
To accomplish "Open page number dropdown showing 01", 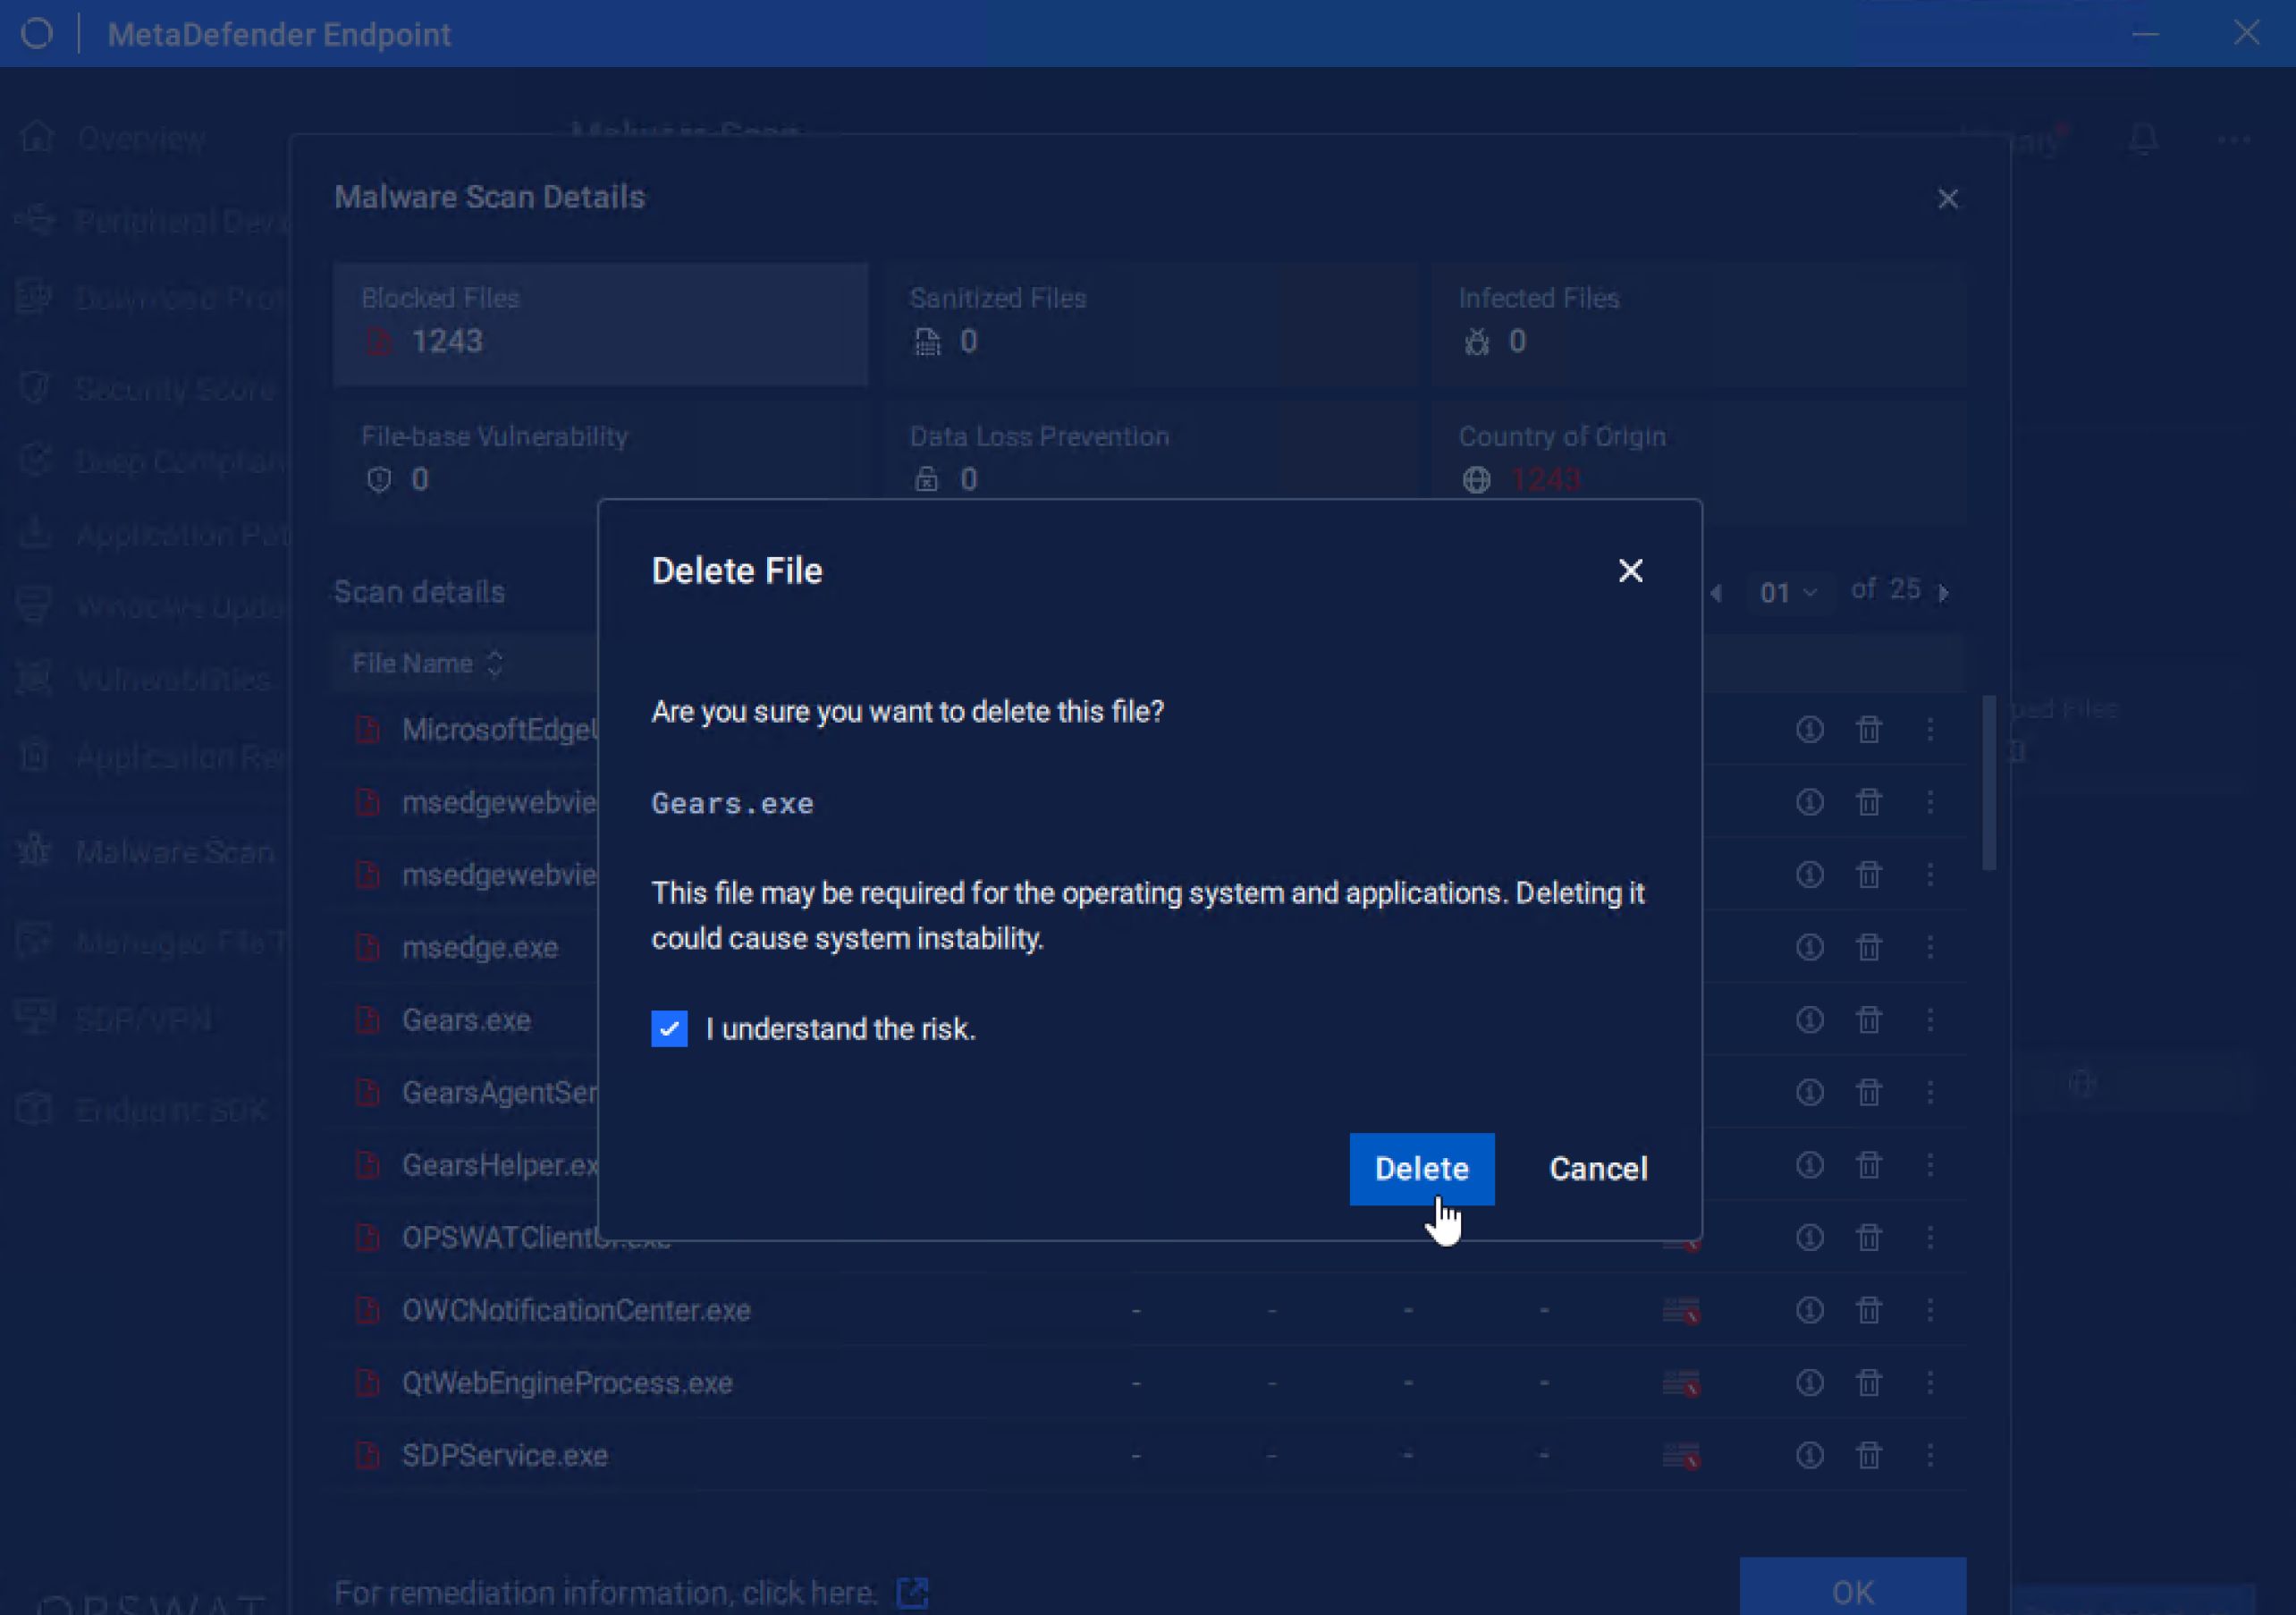I will click(x=1787, y=592).
